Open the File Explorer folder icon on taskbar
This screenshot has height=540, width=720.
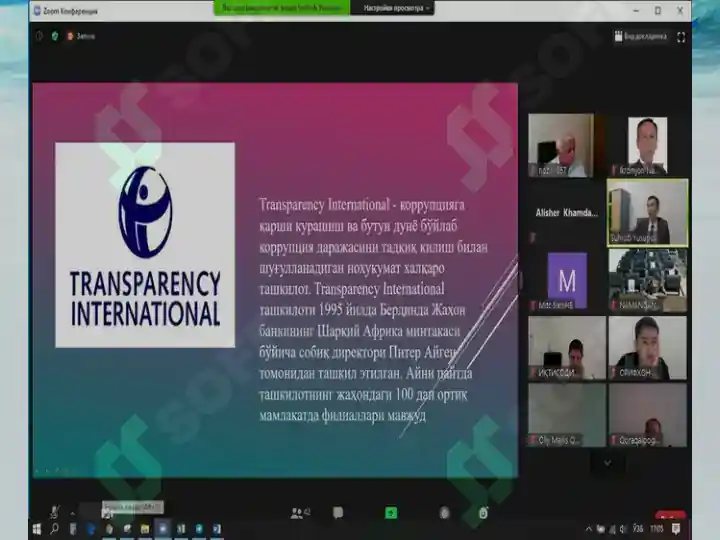(145, 529)
